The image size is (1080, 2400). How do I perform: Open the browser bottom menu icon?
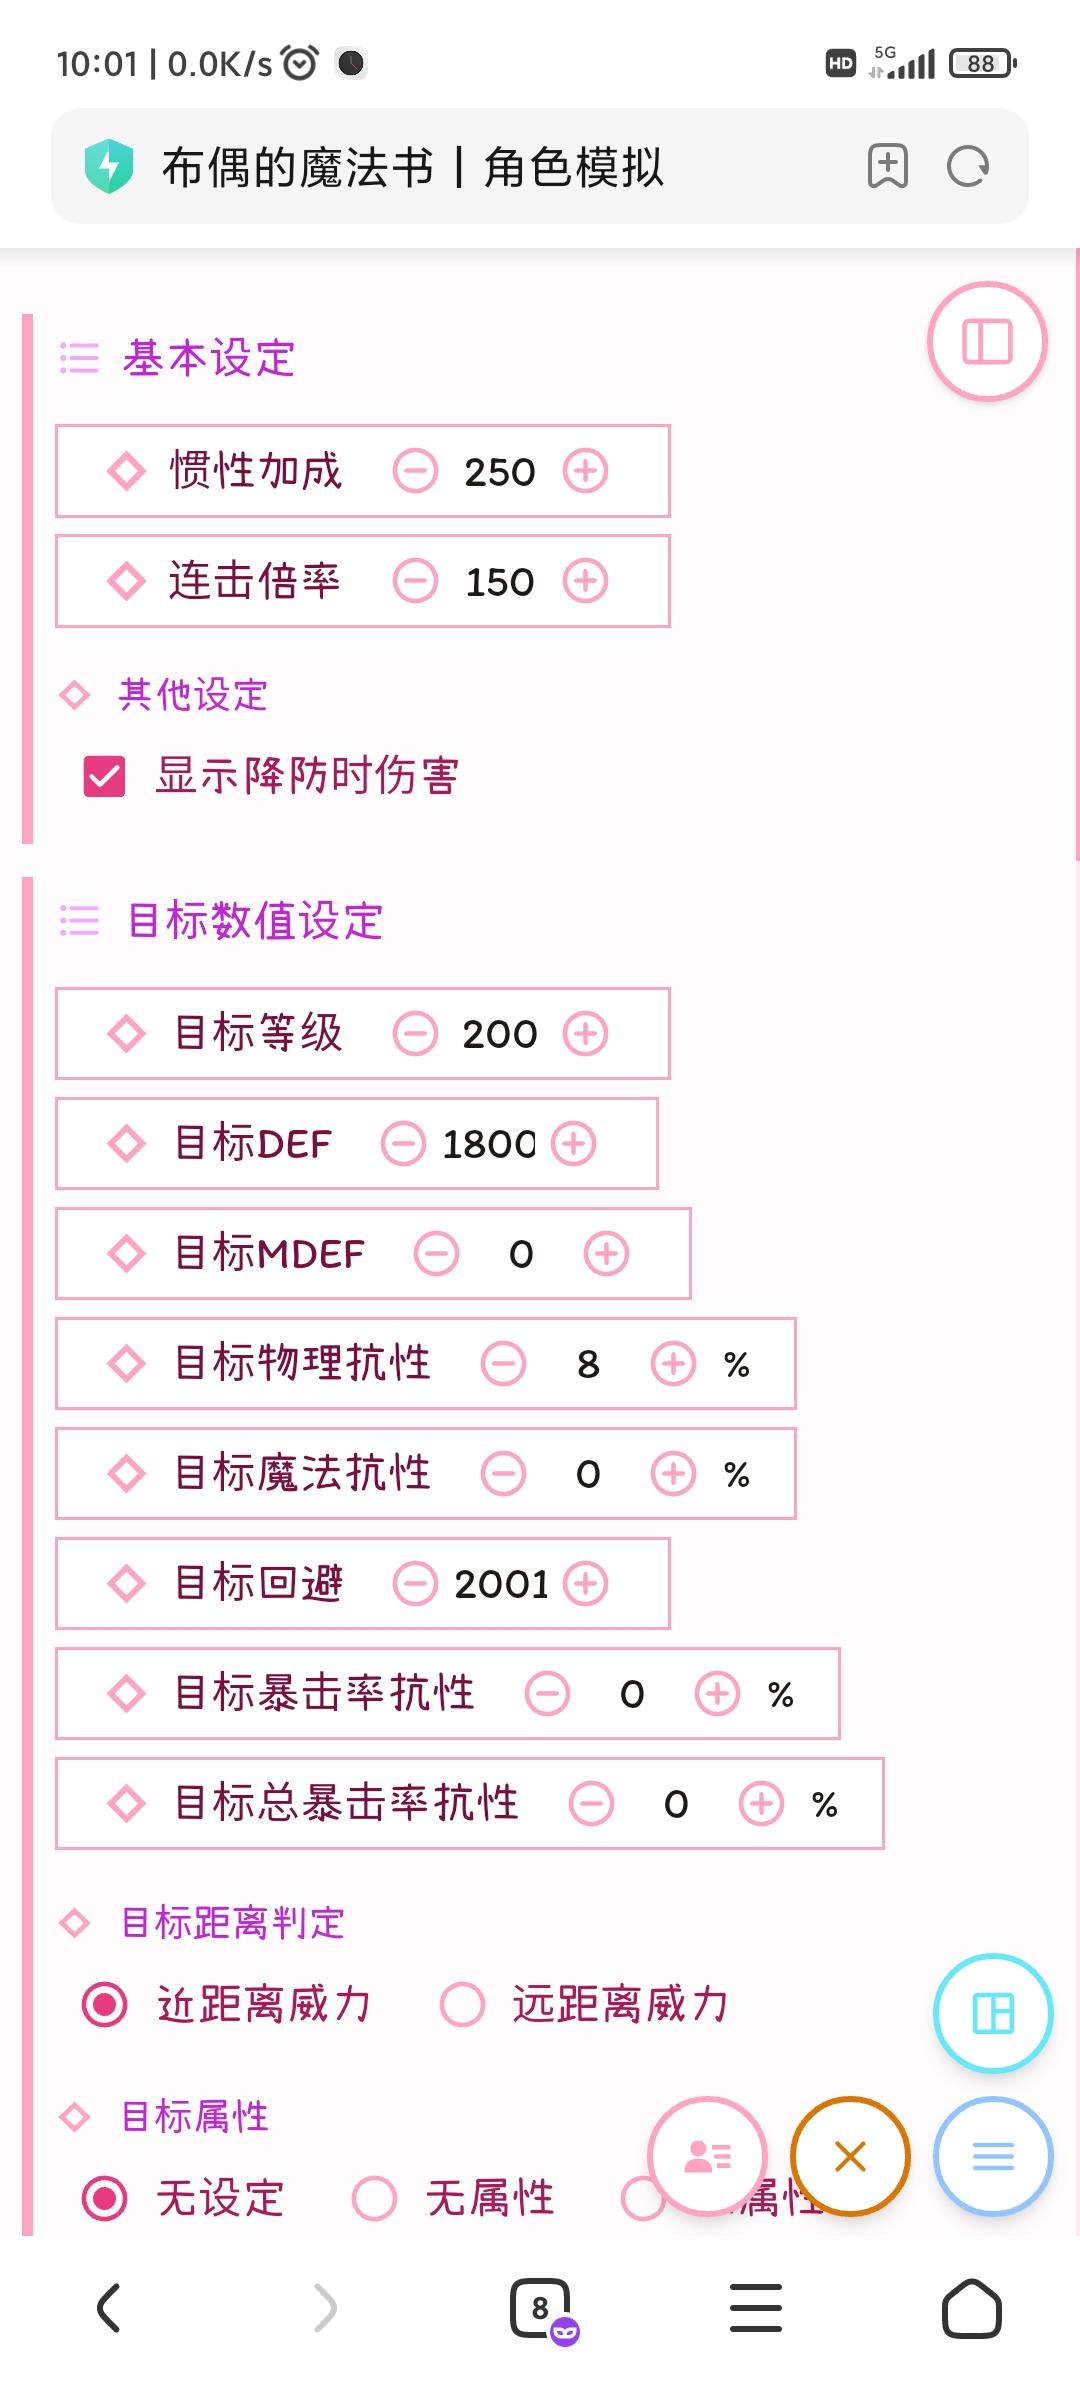756,2309
